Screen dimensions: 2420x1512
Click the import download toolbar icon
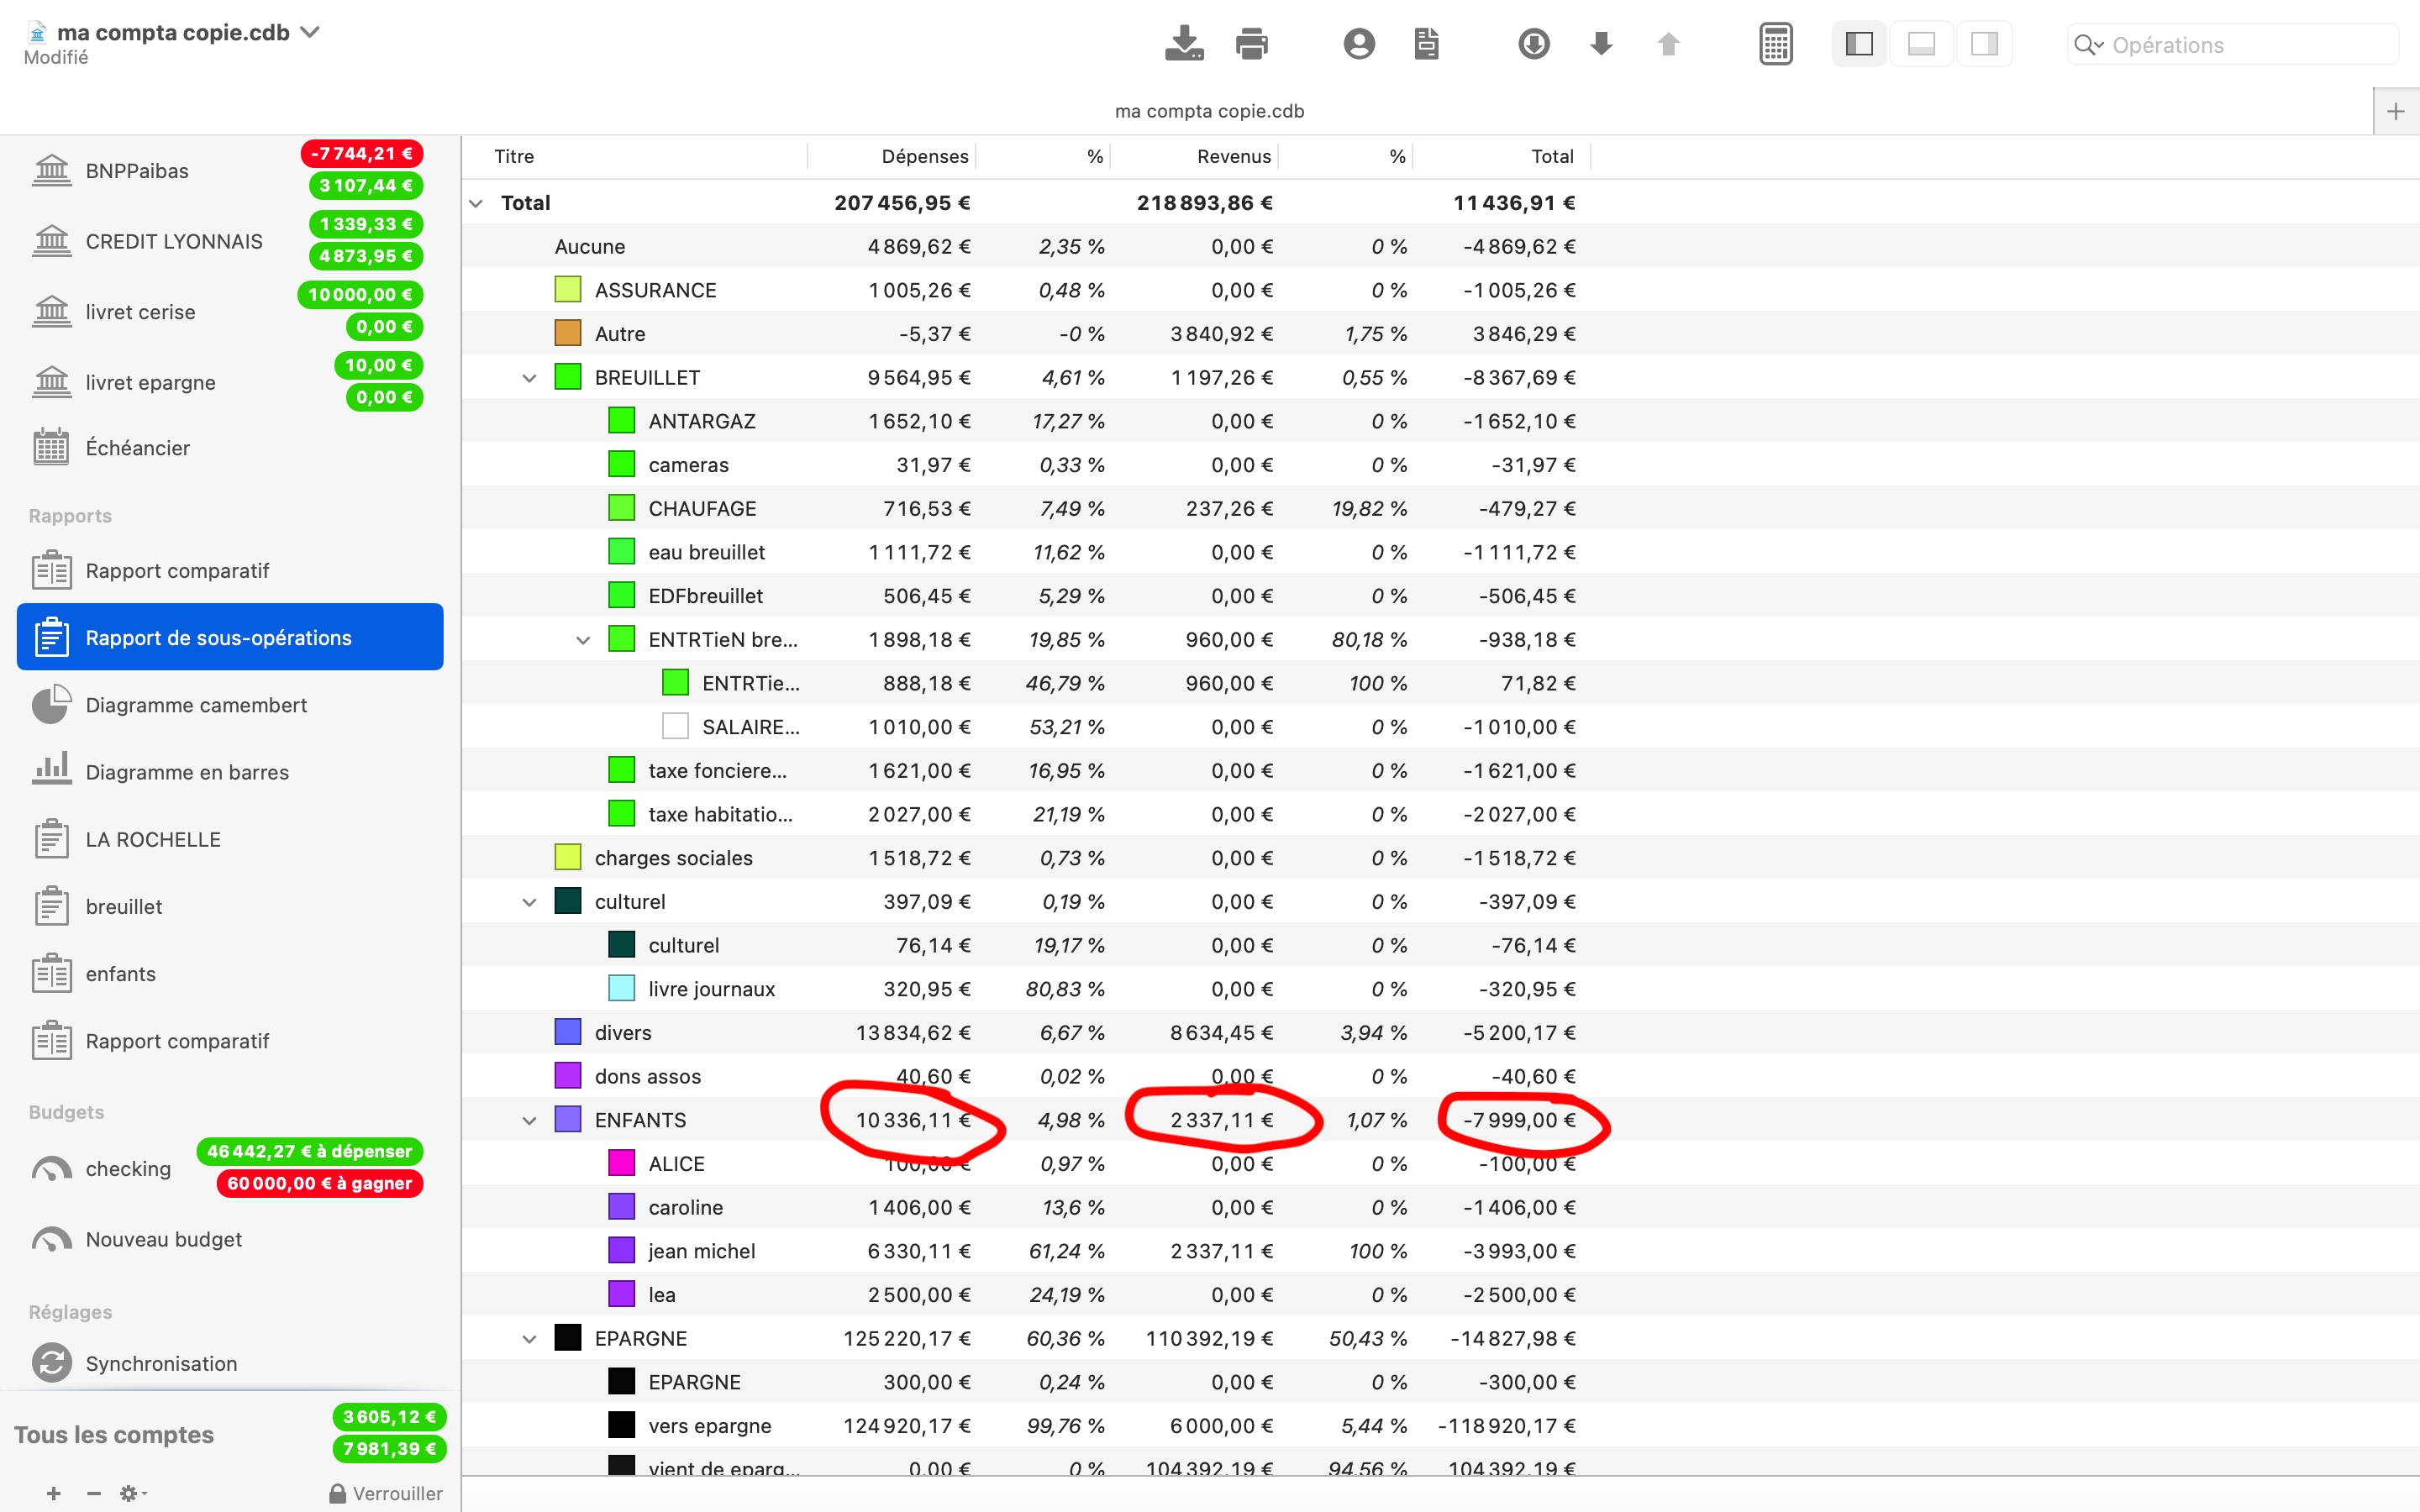click(1184, 44)
